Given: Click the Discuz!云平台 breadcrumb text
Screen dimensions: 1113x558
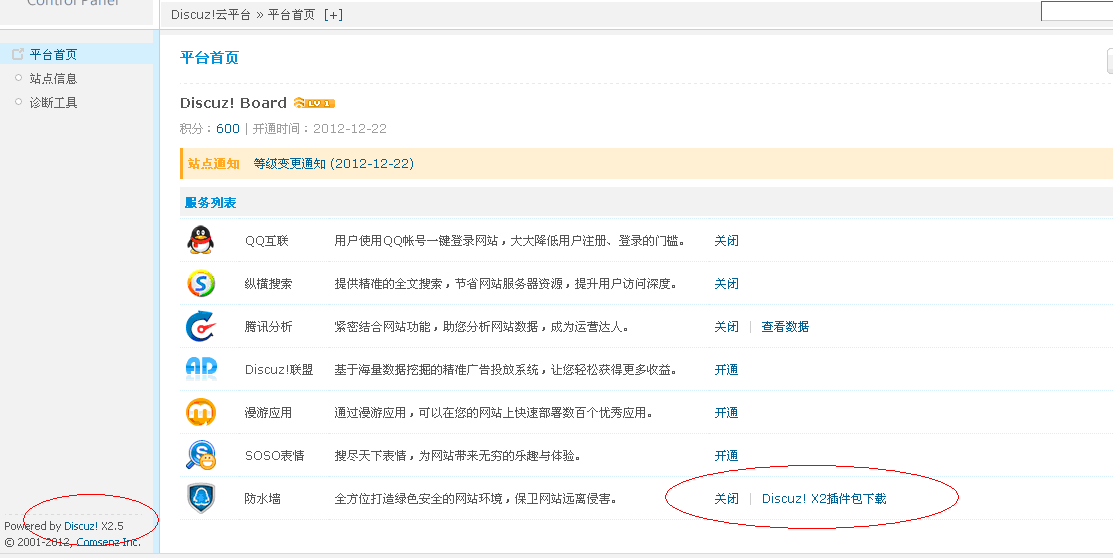Looking at the screenshot, I should [211, 15].
